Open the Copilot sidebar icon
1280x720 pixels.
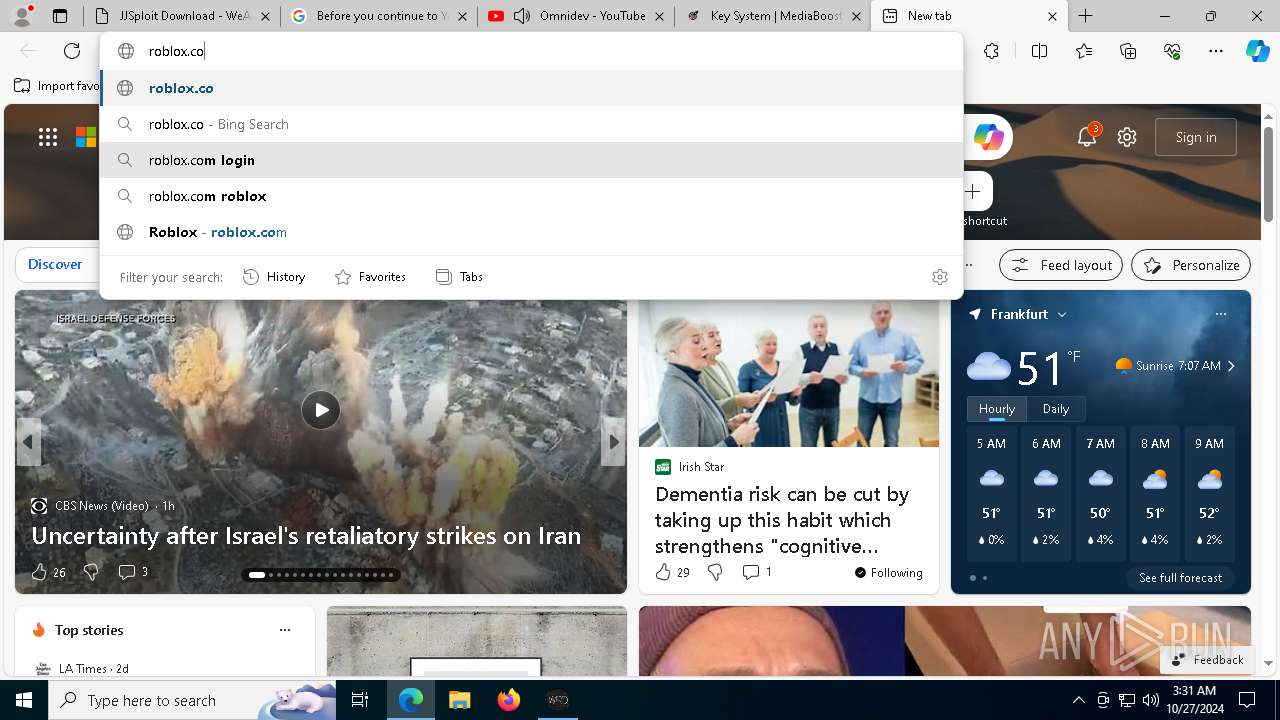(1257, 51)
